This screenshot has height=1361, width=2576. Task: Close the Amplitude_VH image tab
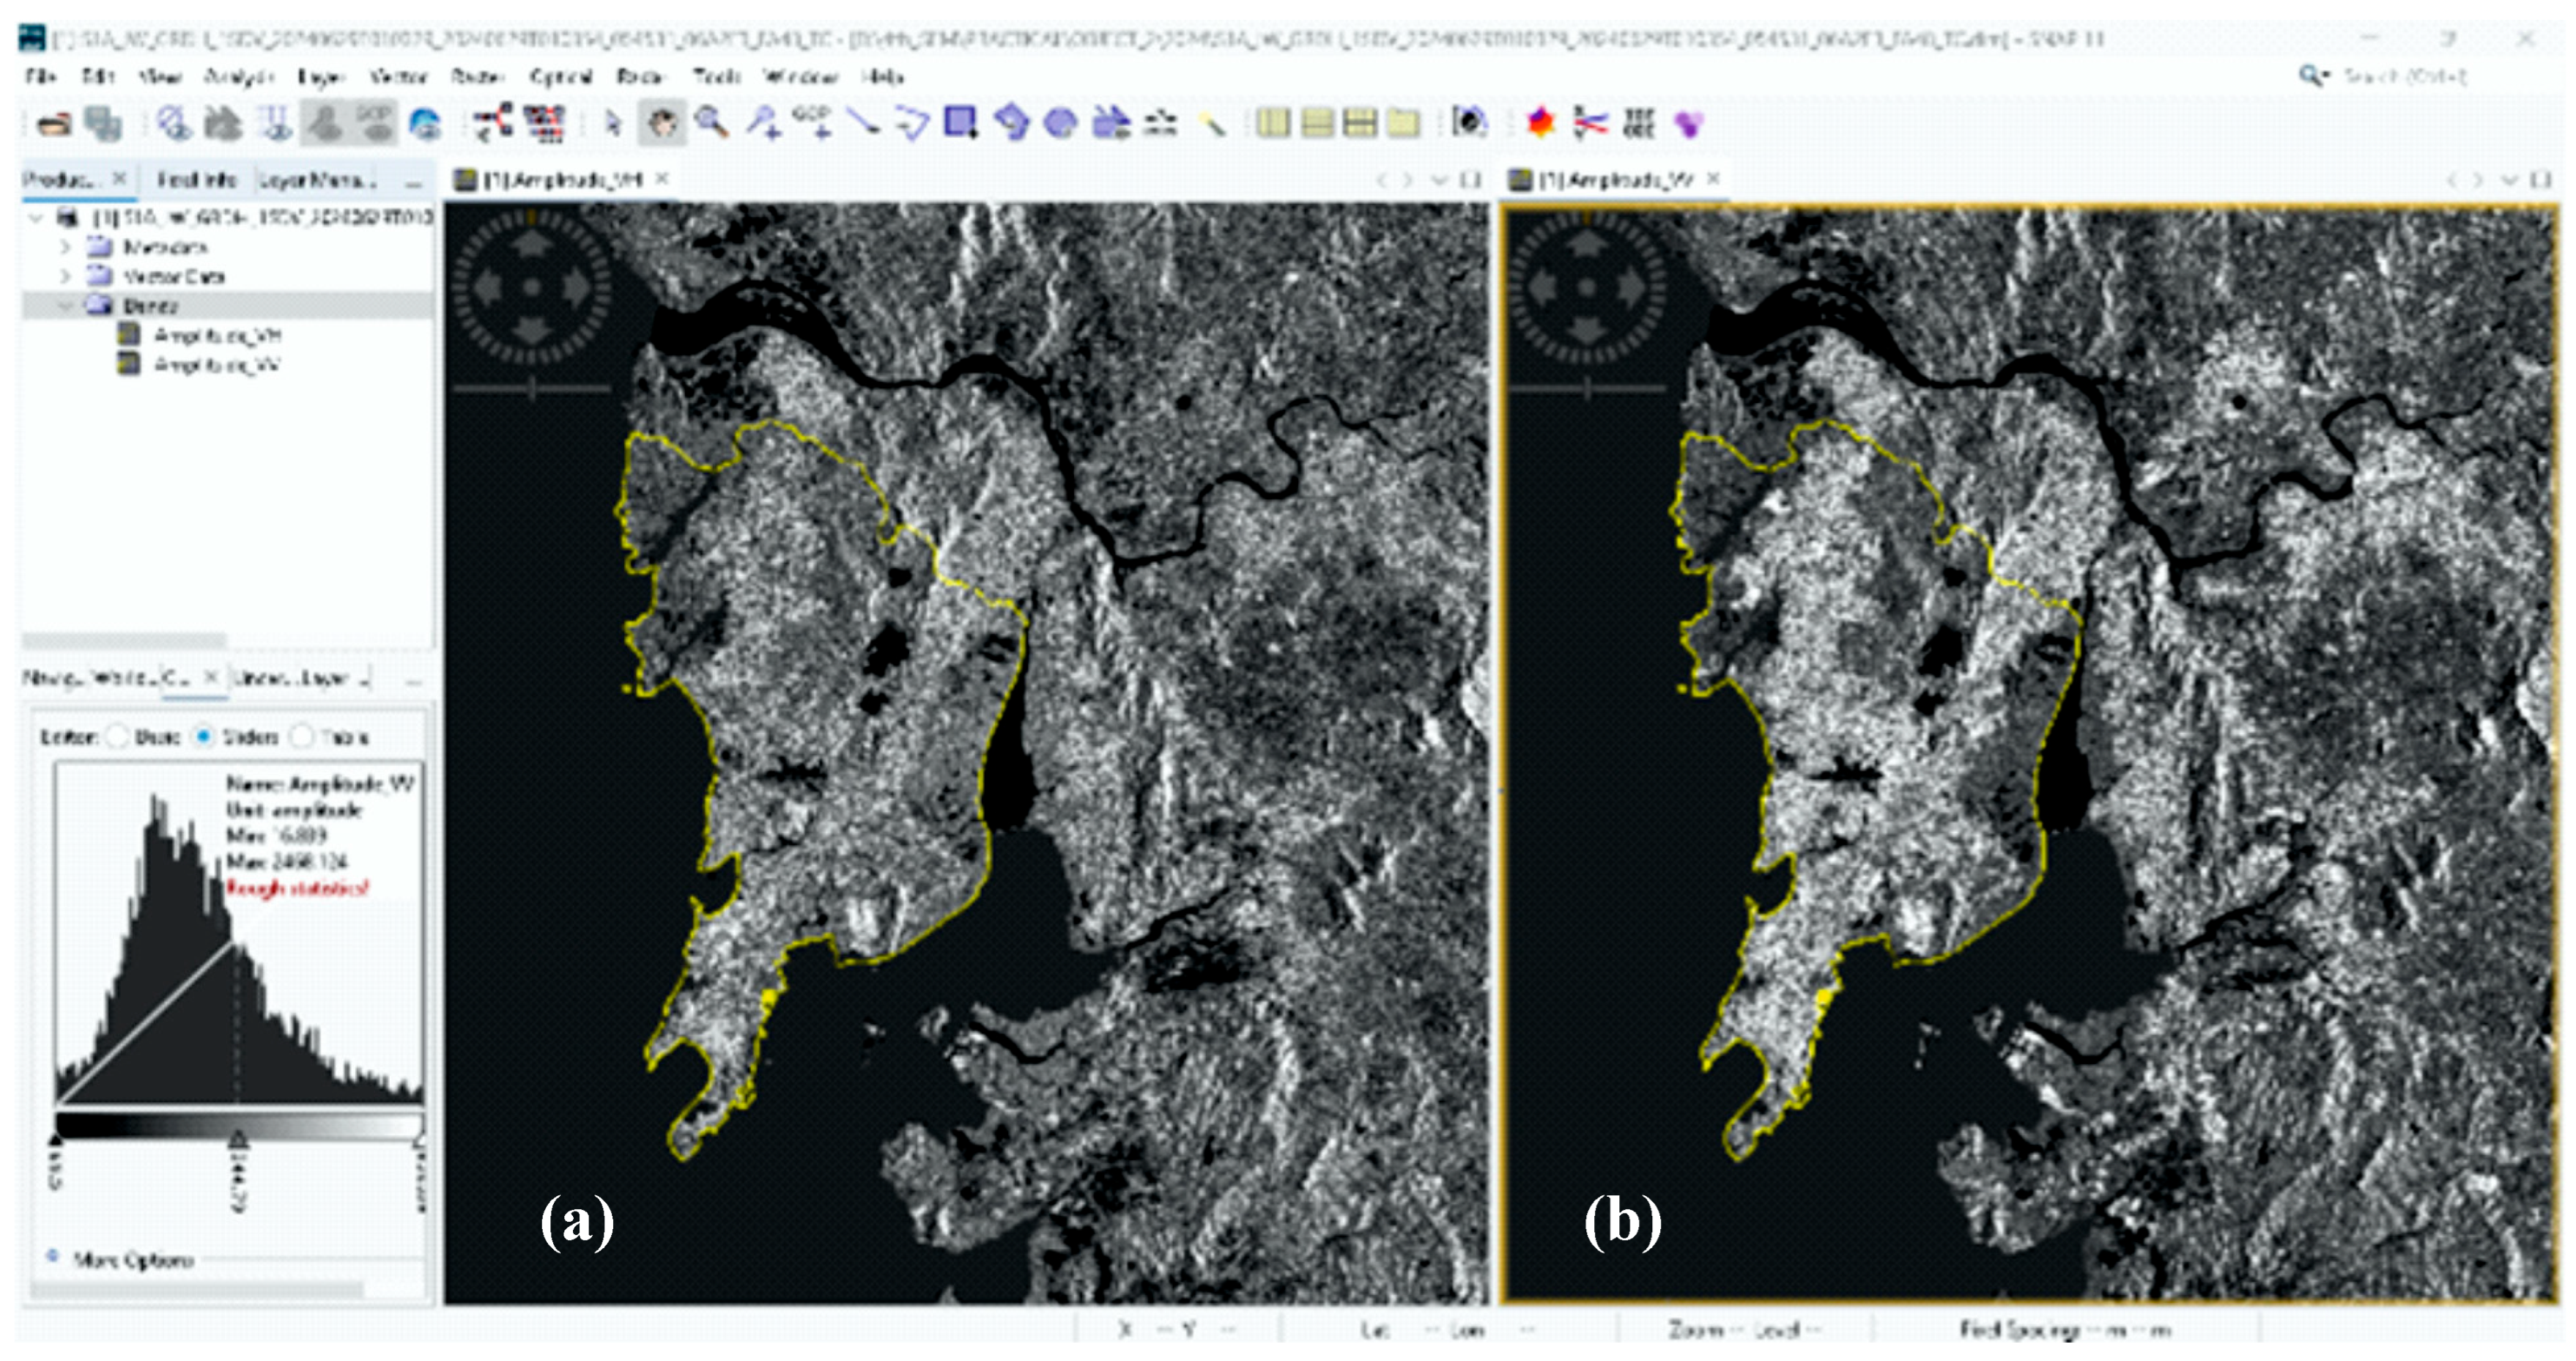tap(662, 179)
